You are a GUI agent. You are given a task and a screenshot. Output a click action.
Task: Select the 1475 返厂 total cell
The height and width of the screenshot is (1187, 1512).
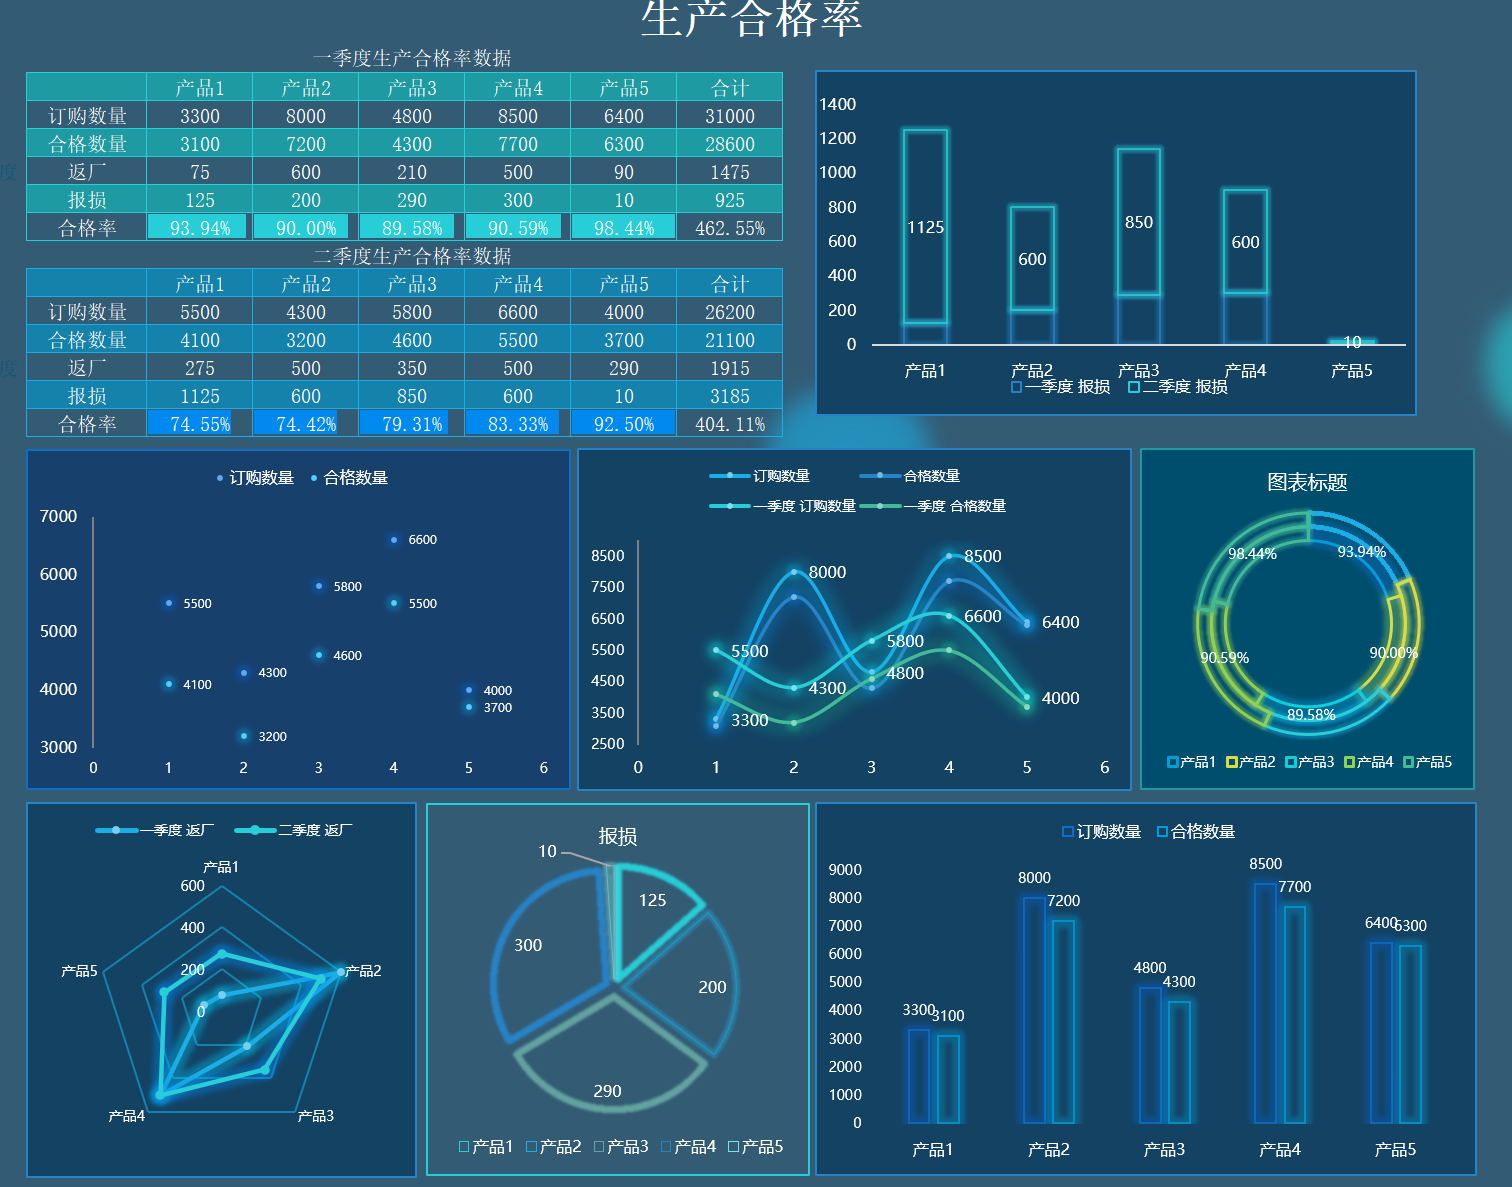[x=730, y=172]
